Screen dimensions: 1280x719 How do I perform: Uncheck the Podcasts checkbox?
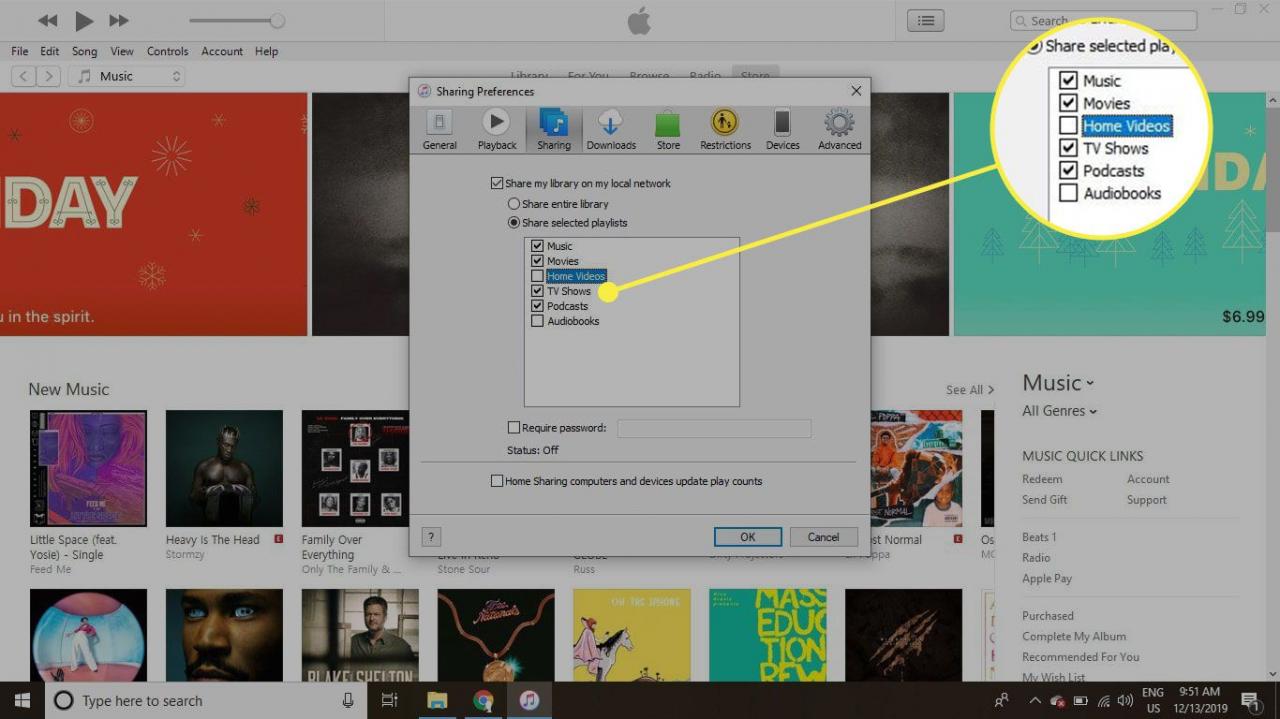[x=537, y=306]
